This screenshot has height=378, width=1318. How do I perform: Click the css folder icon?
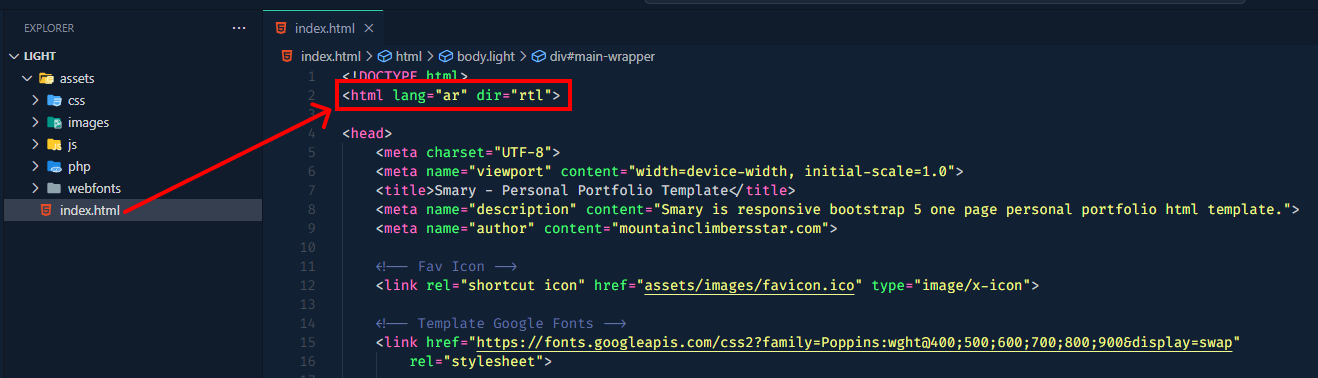tap(55, 100)
